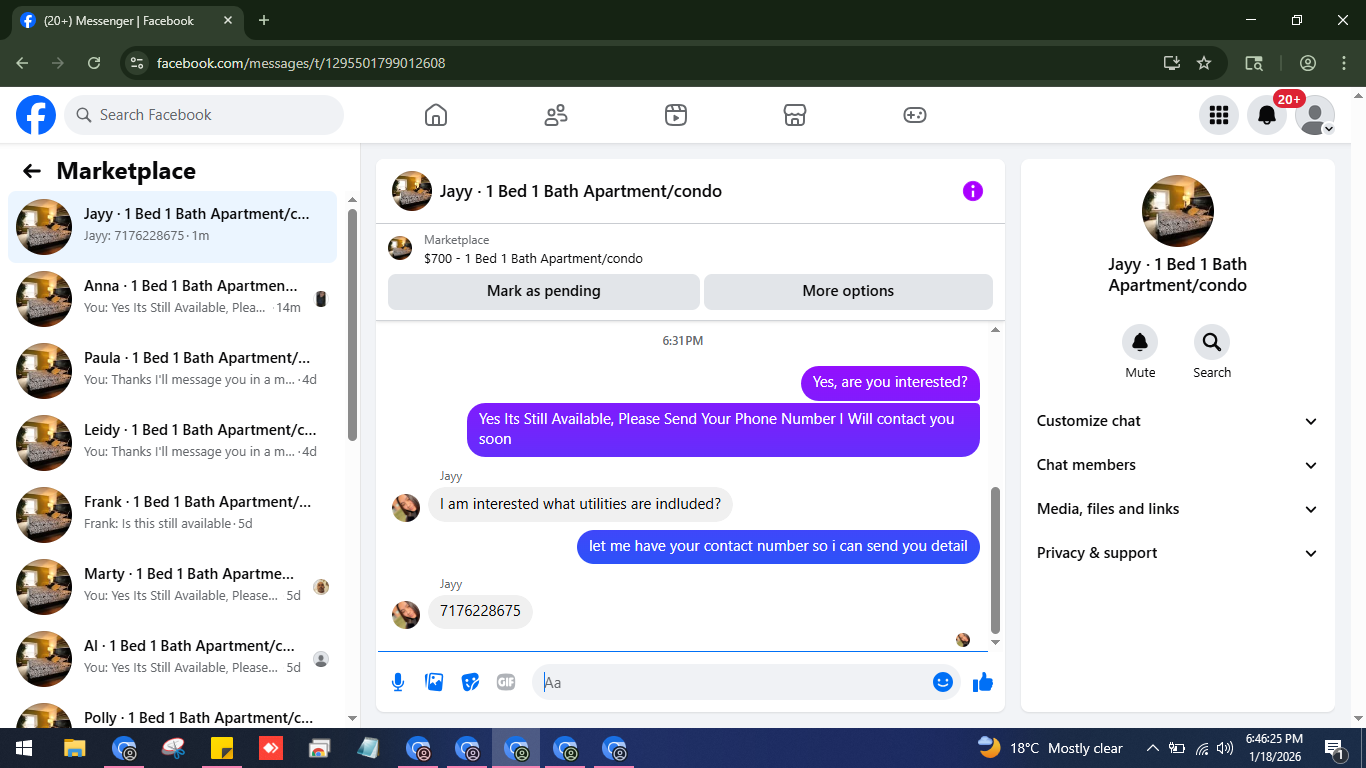
Task: Record a voice clip with microphone icon
Action: tap(398, 682)
